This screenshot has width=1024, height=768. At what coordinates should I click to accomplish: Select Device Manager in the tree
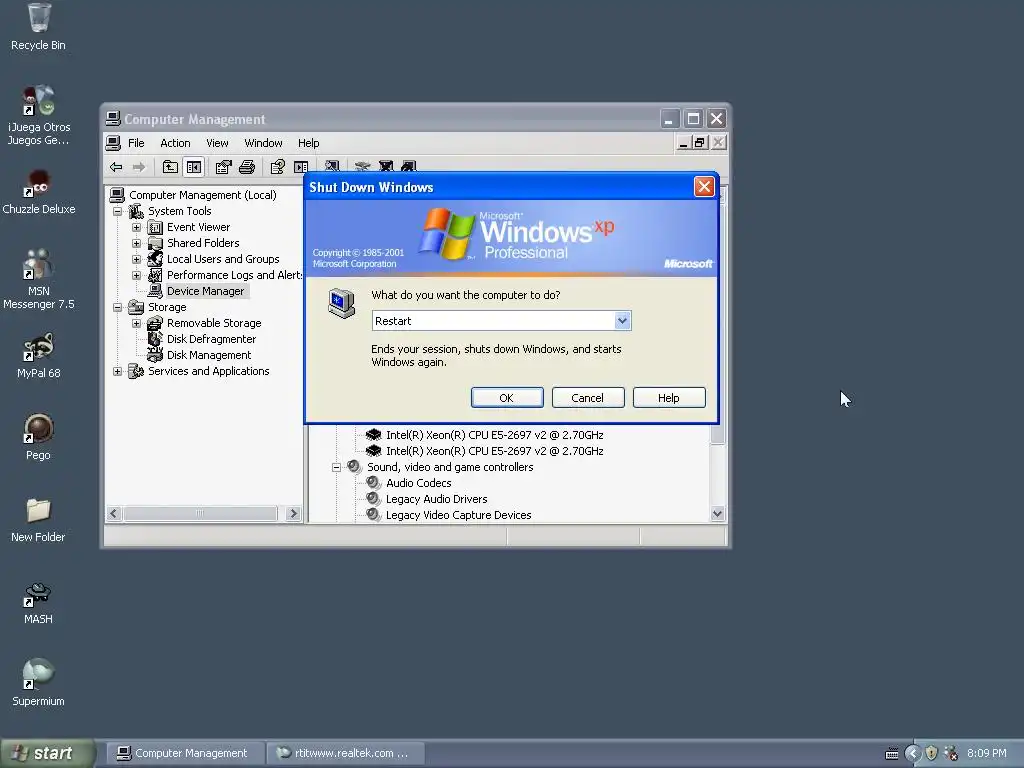click(x=205, y=291)
